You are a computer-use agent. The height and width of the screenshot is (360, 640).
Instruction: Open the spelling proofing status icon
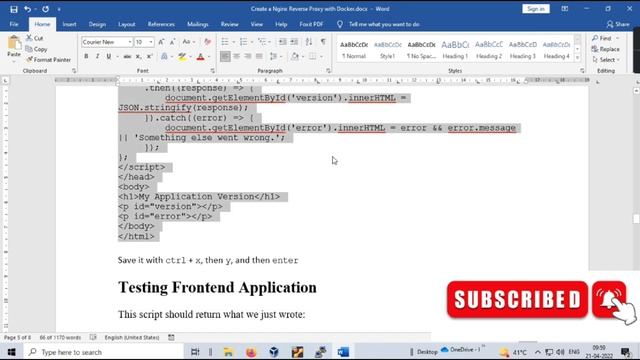point(93,338)
